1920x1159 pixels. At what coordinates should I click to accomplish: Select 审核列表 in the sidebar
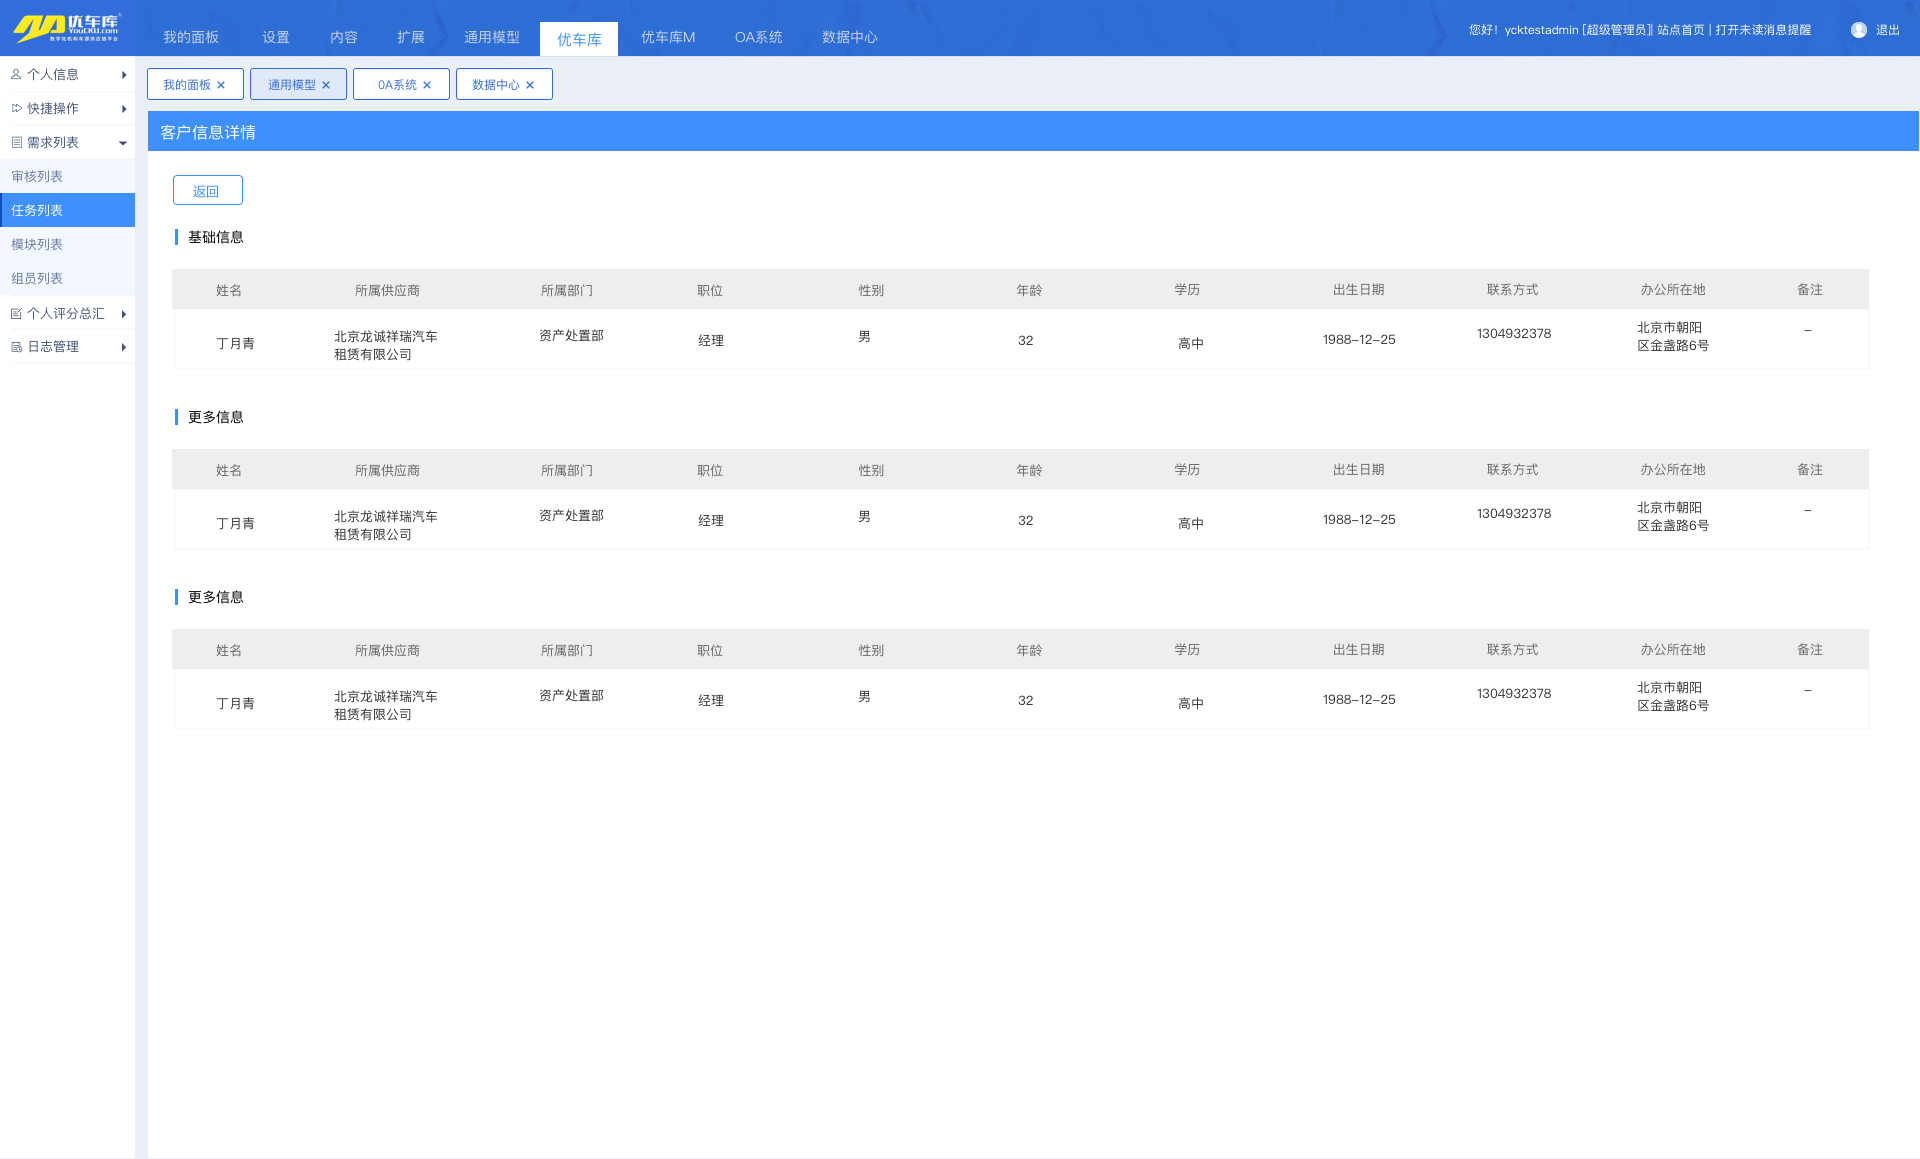tap(37, 176)
